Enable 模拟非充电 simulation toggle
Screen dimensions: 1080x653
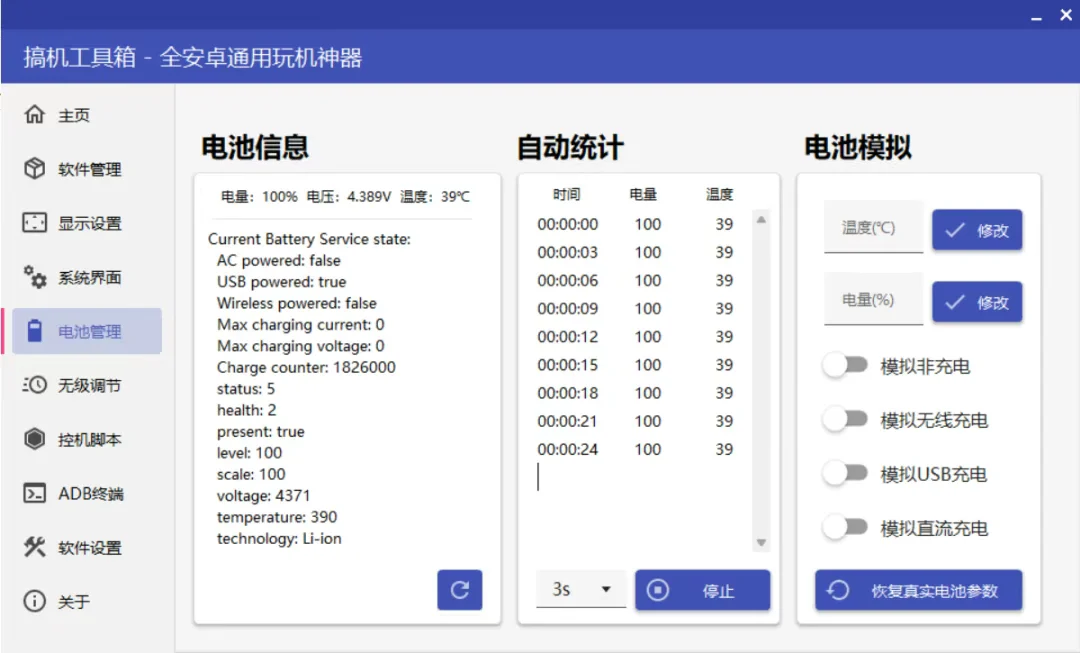pos(846,366)
